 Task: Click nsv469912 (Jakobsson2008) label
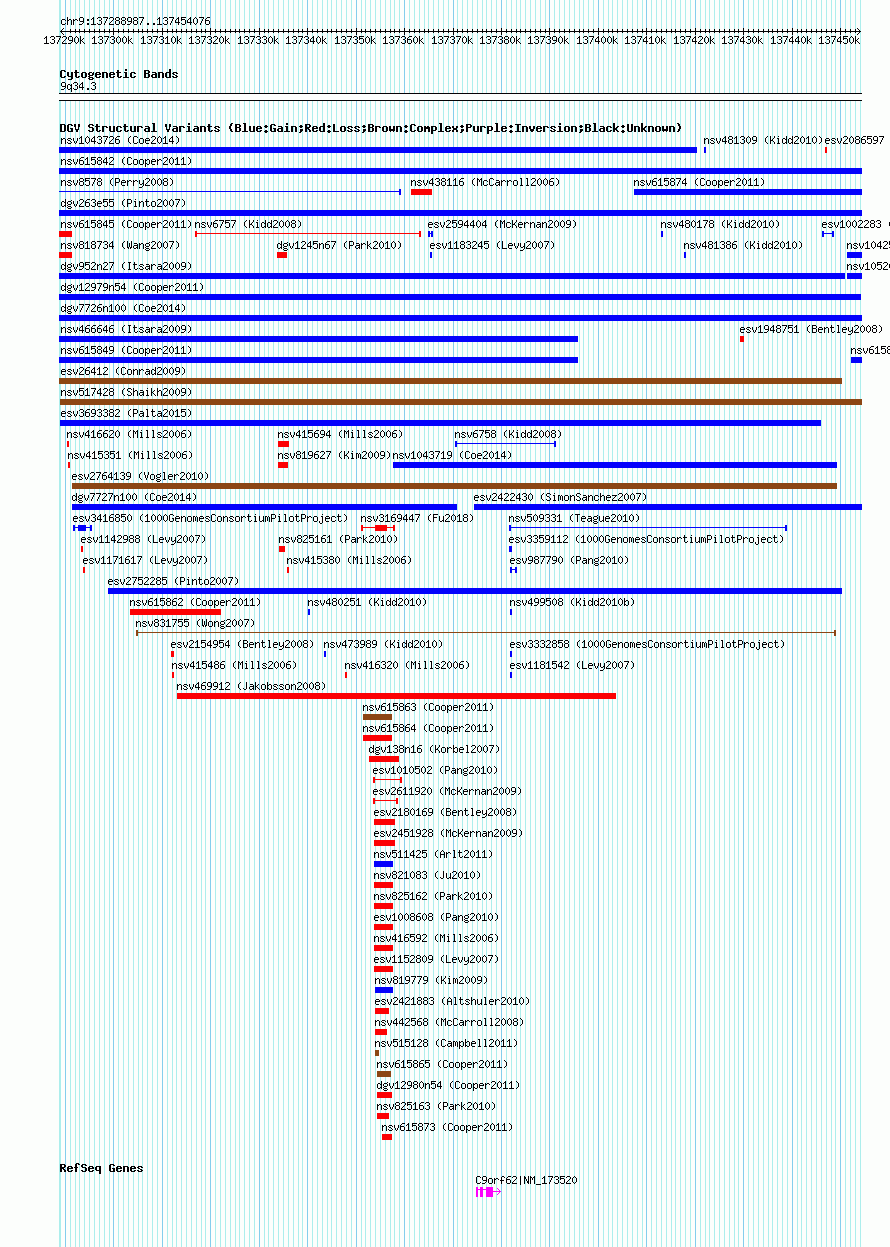tap(251, 686)
